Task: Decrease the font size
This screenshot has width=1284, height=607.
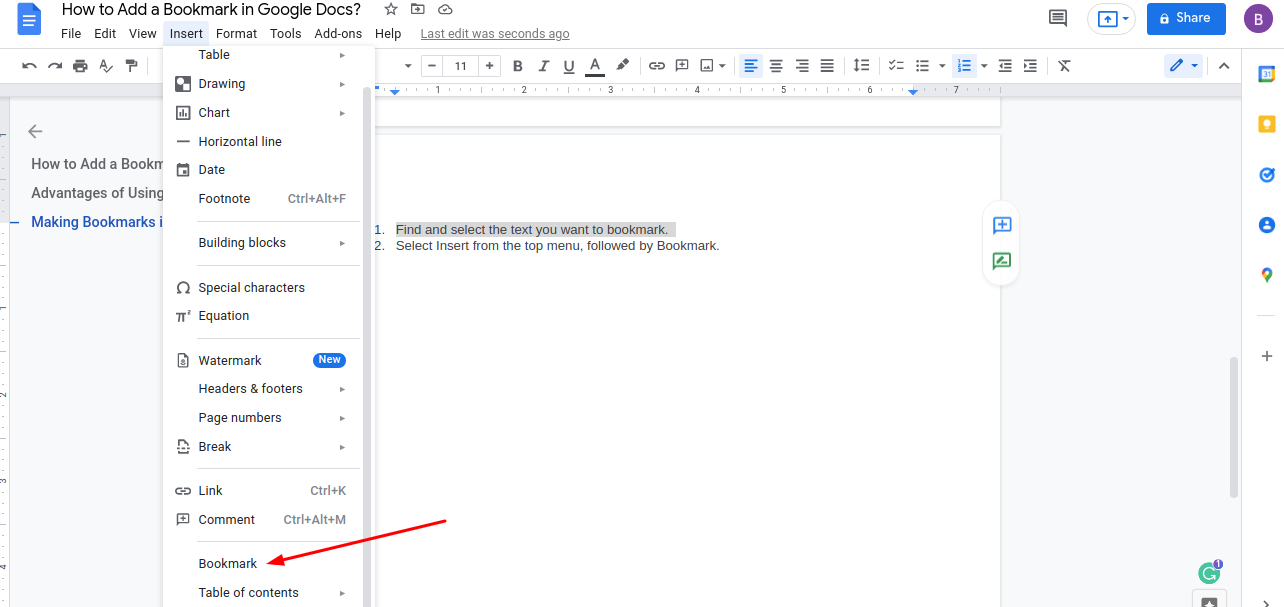Action: pos(431,66)
